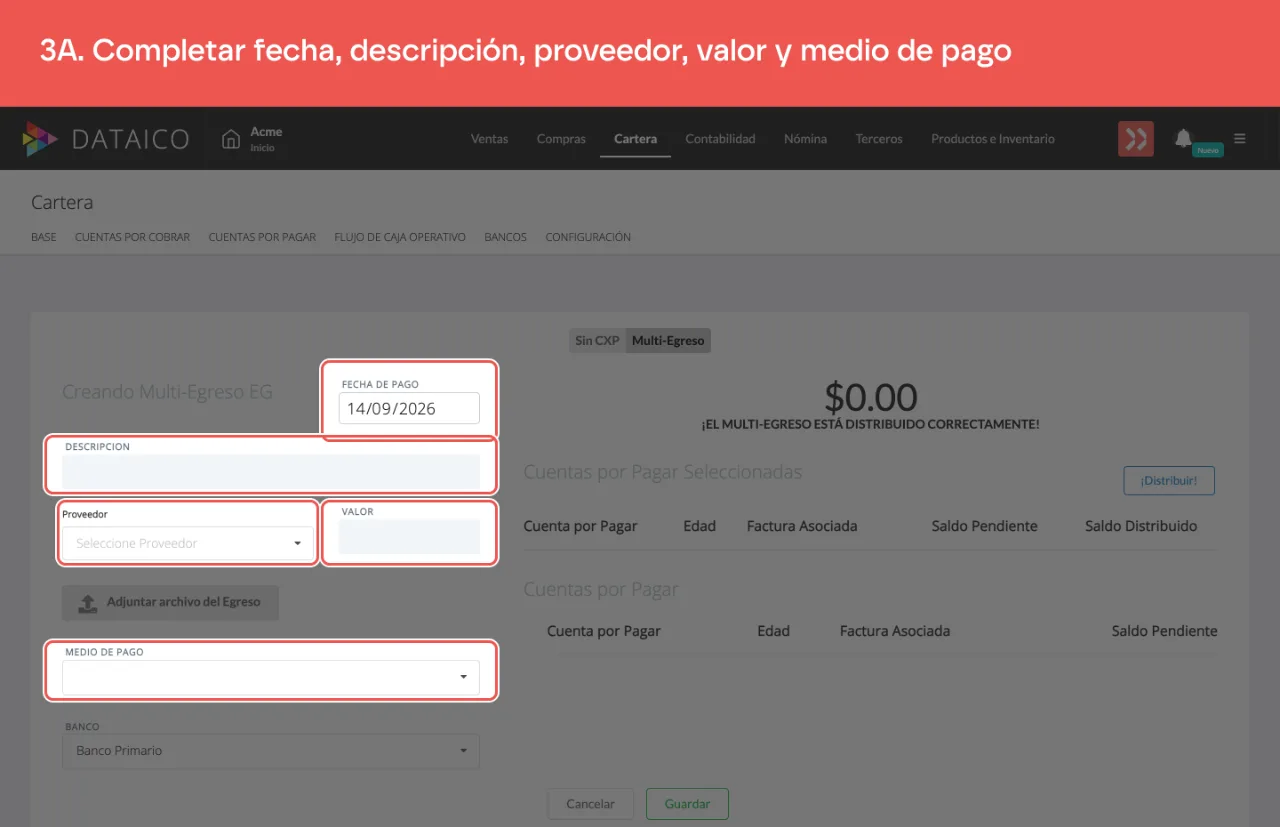Viewport: 1280px width, 827px height.
Task: Click the Descripcion input field
Action: 271,471
